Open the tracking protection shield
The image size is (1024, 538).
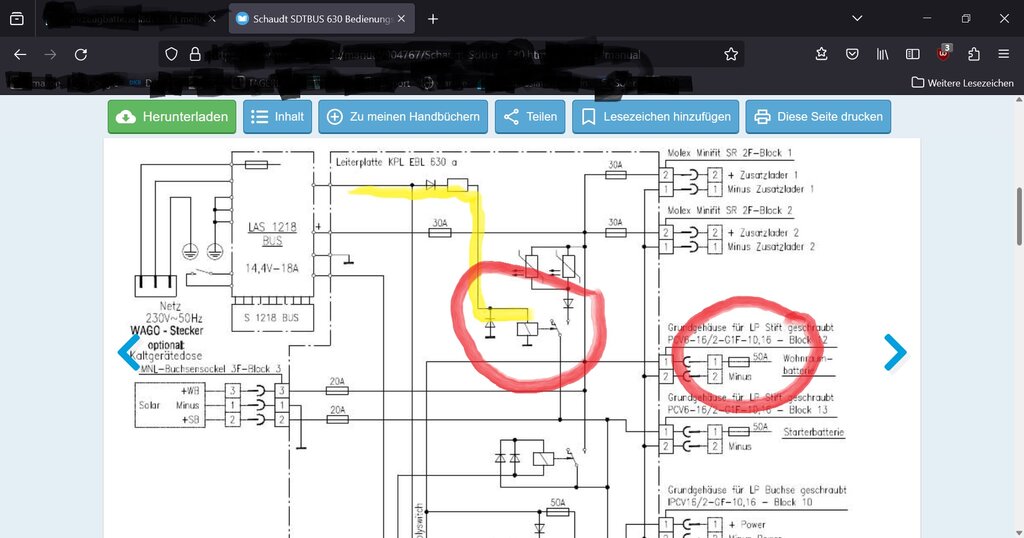click(x=171, y=54)
